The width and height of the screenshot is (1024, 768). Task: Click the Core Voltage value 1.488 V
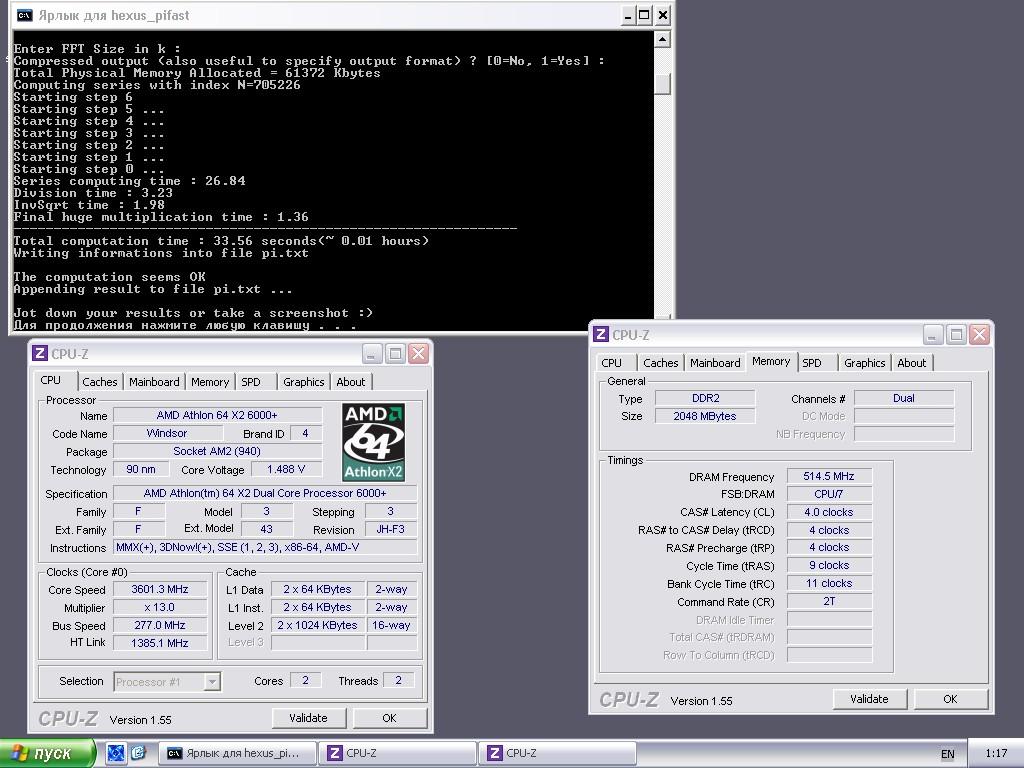[286, 470]
